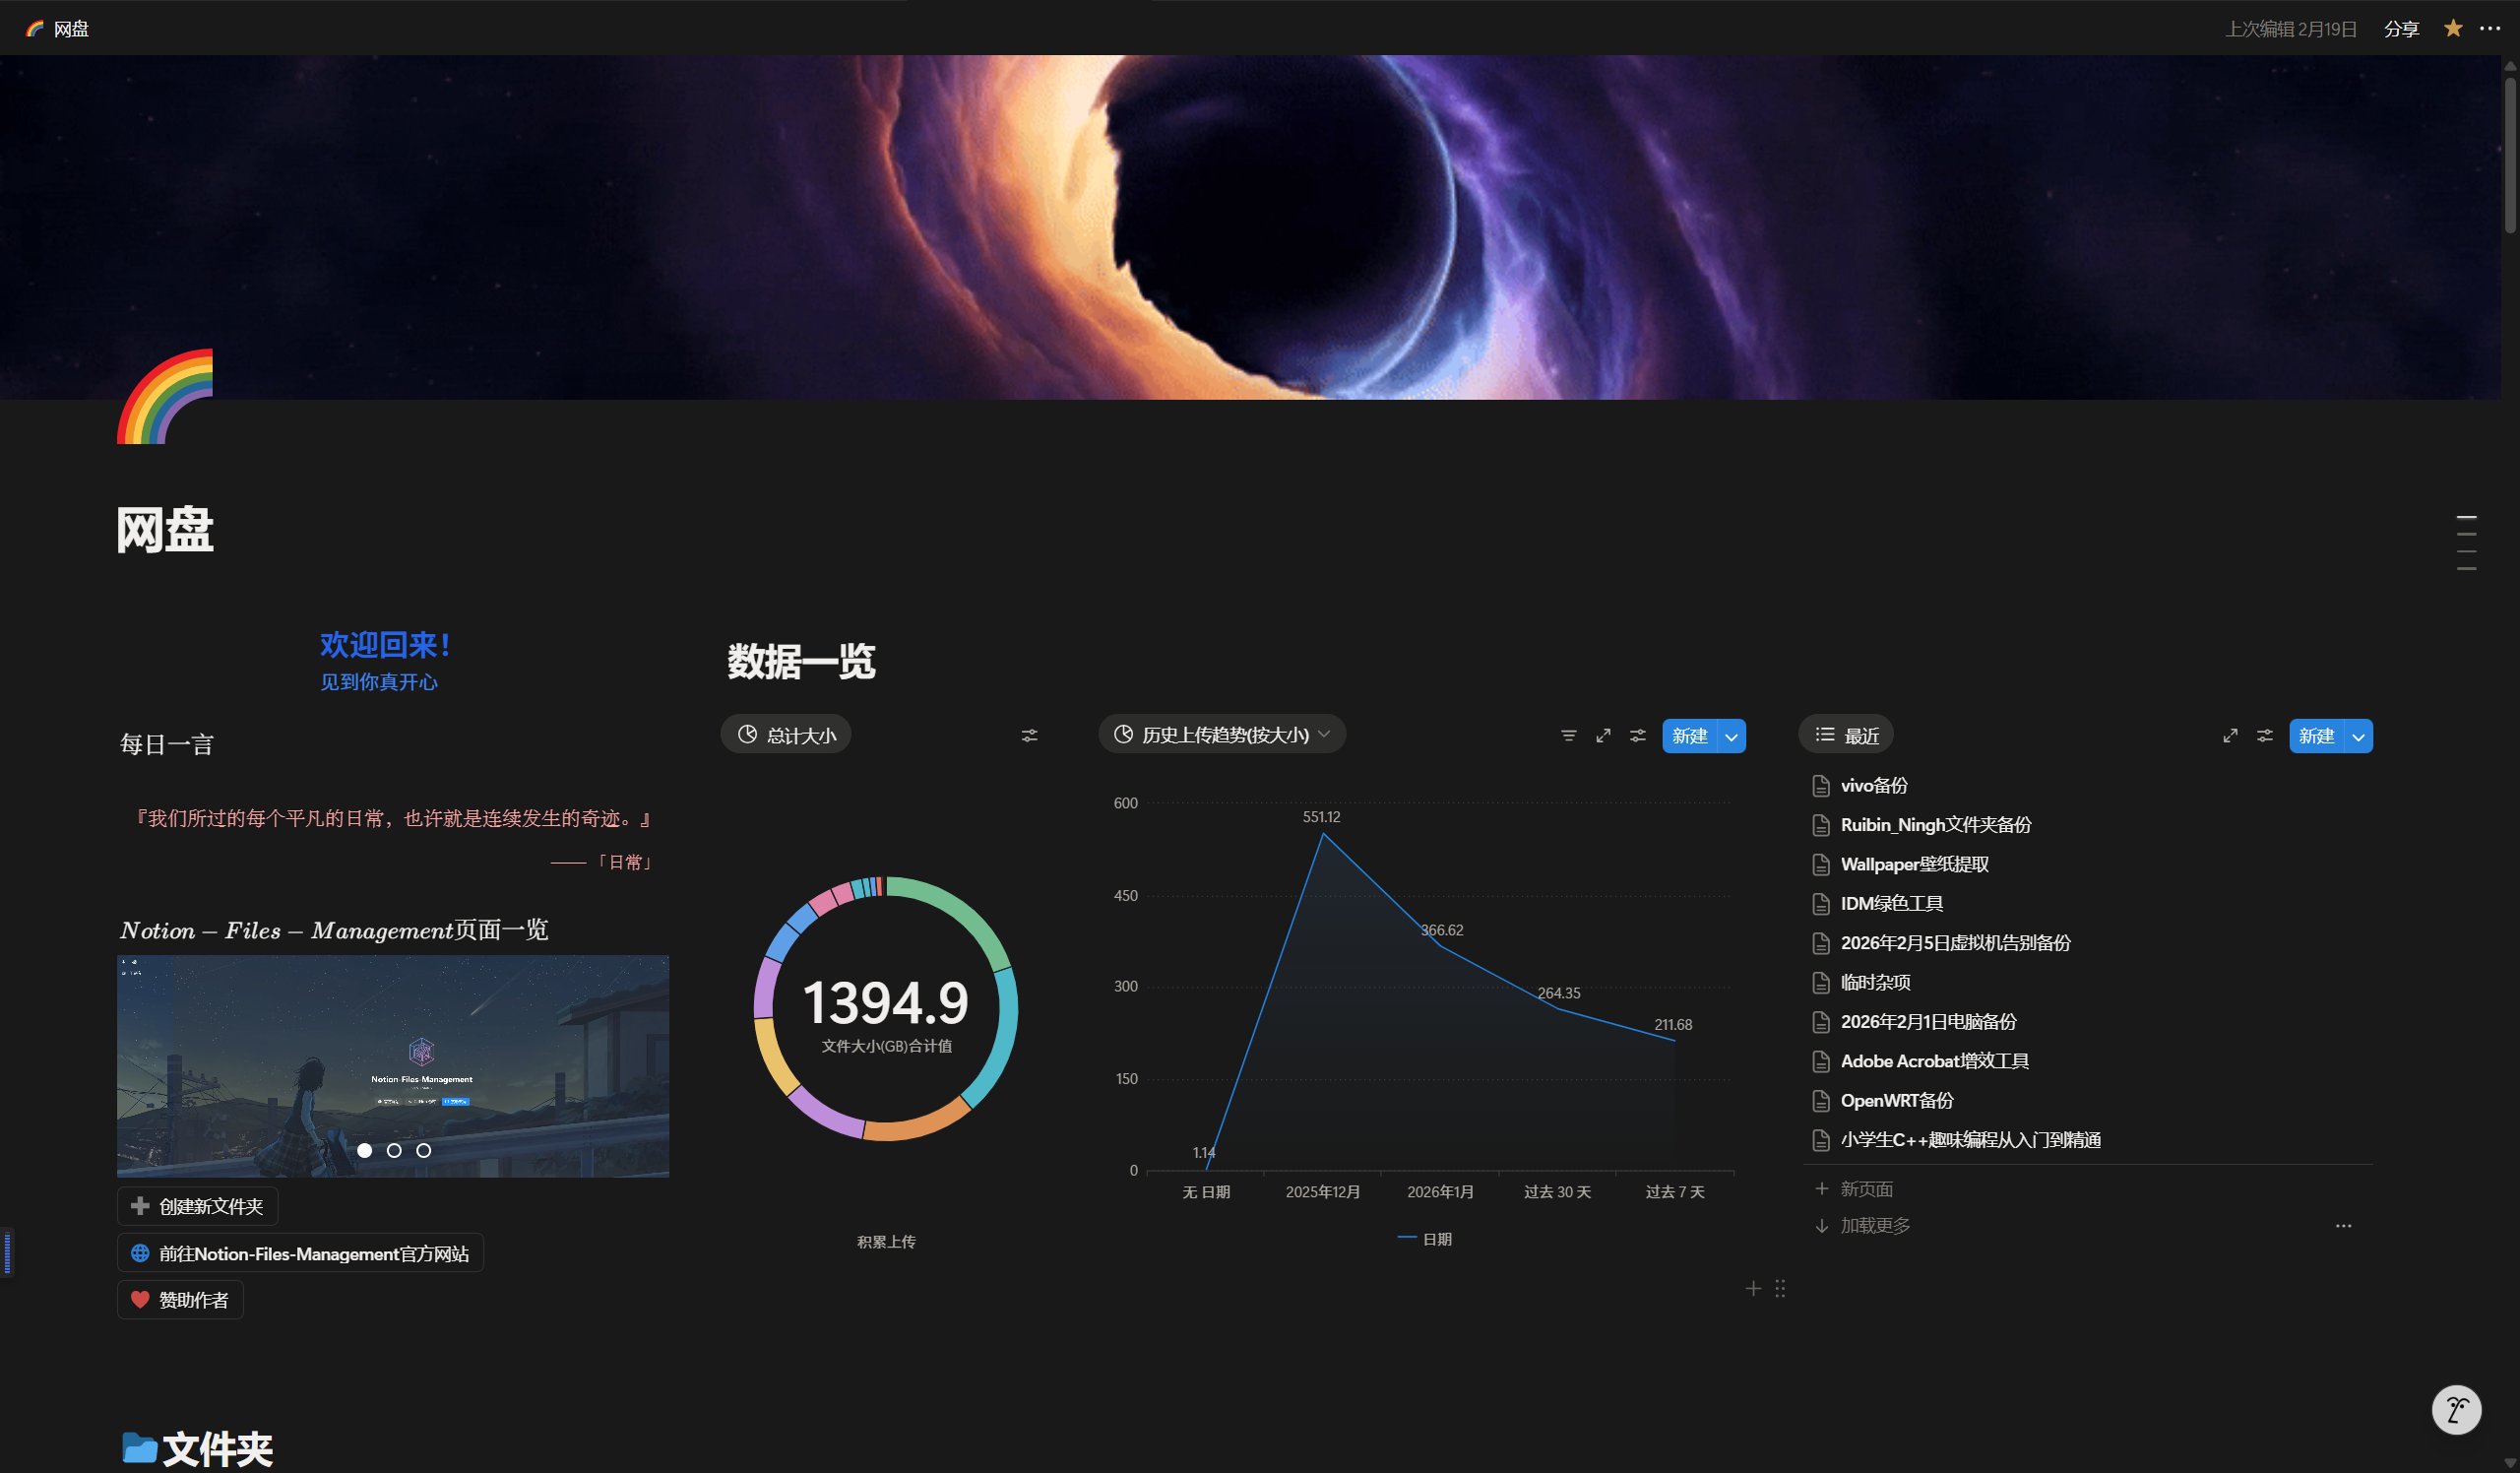Viewport: 2520px width, 1473px height.
Task: Open three-dot options beside 加载更多
Action: pos(2343,1226)
